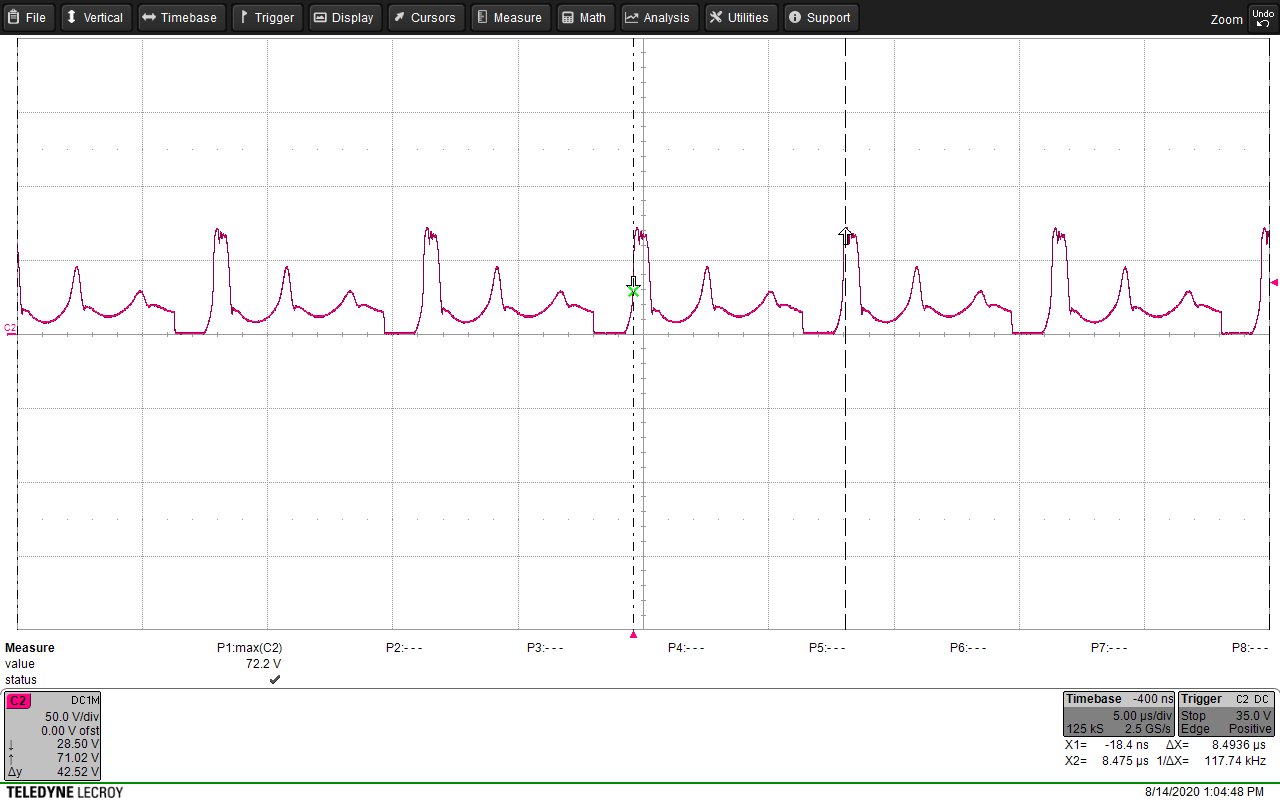
Task: Select the P3 measurement slot
Action: point(545,648)
